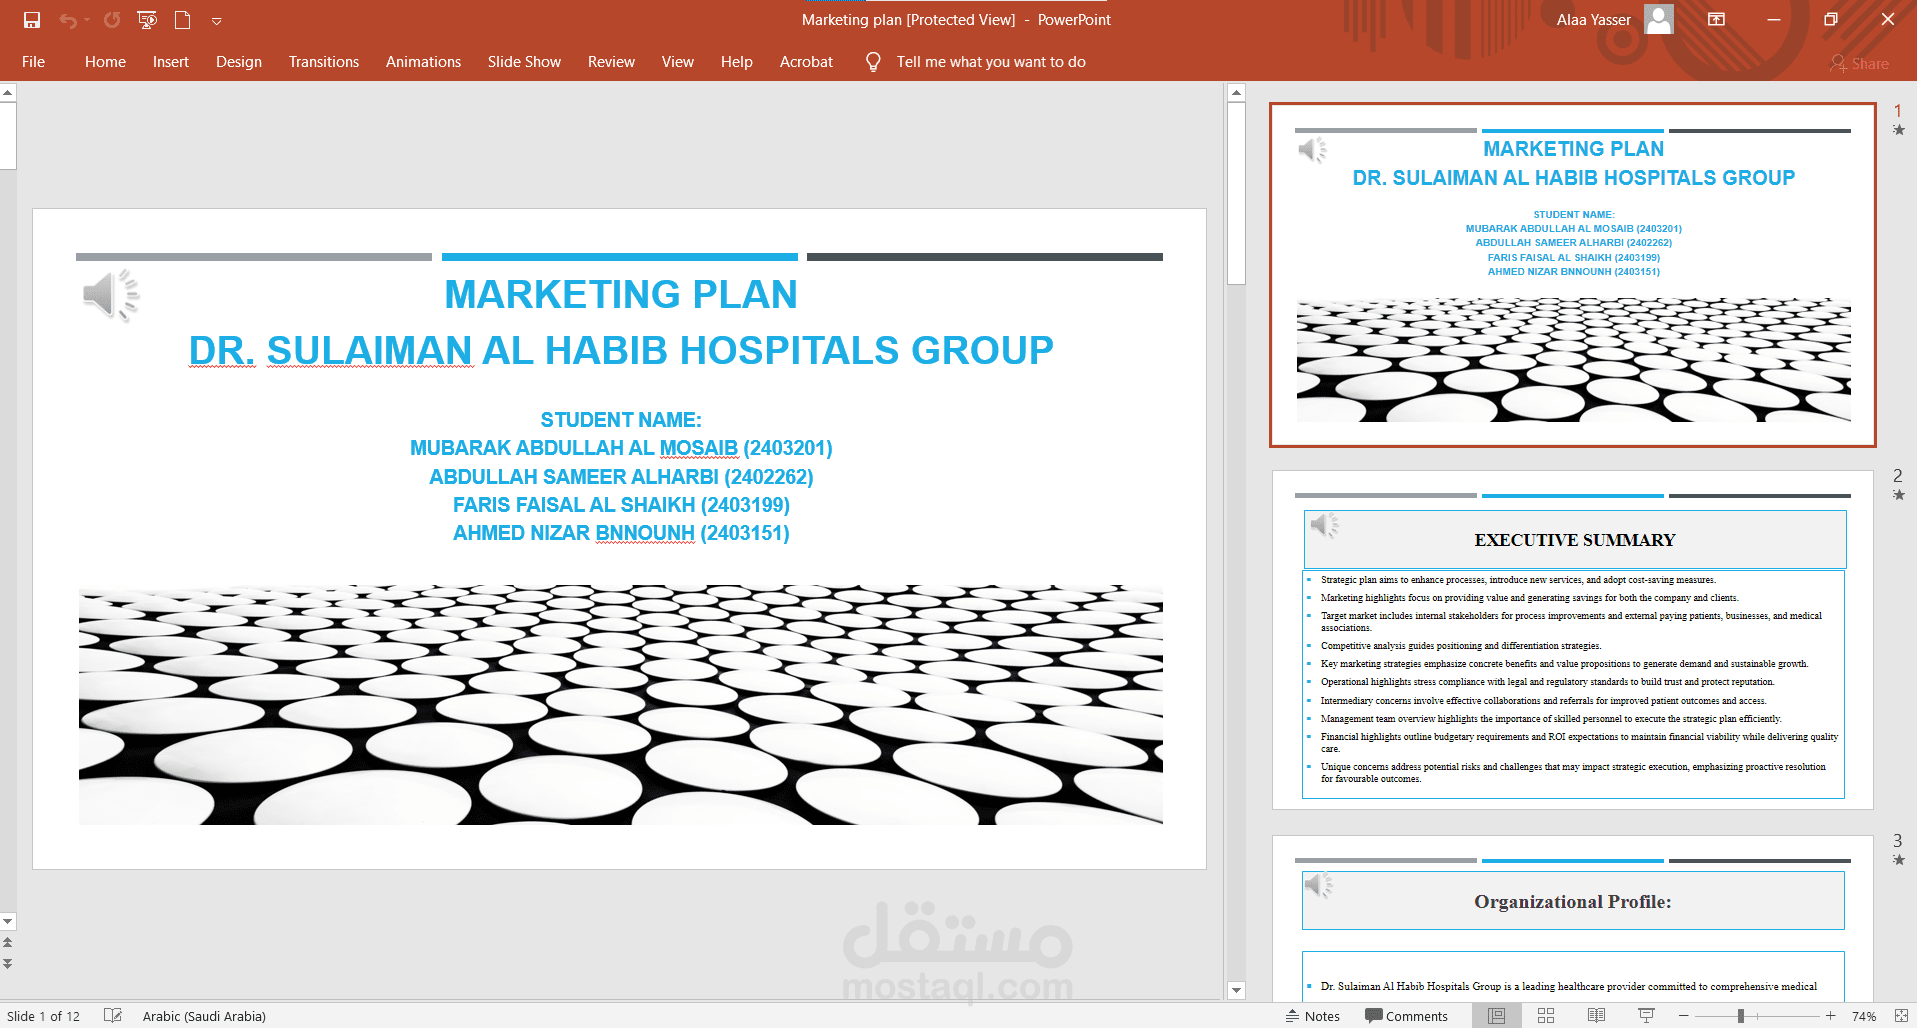Click the animation star icon beside slide 1
Viewport: 1917px width, 1028px height.
point(1899,130)
